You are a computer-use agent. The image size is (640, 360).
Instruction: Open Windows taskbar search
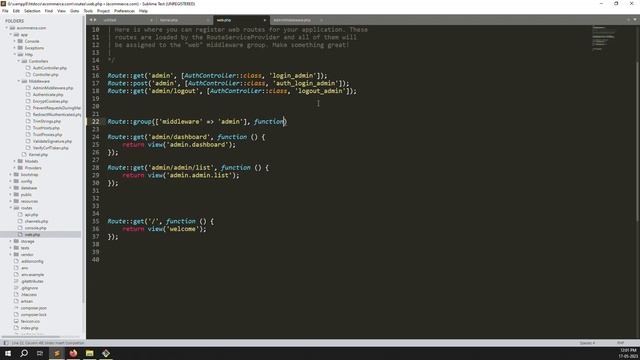[24, 353]
